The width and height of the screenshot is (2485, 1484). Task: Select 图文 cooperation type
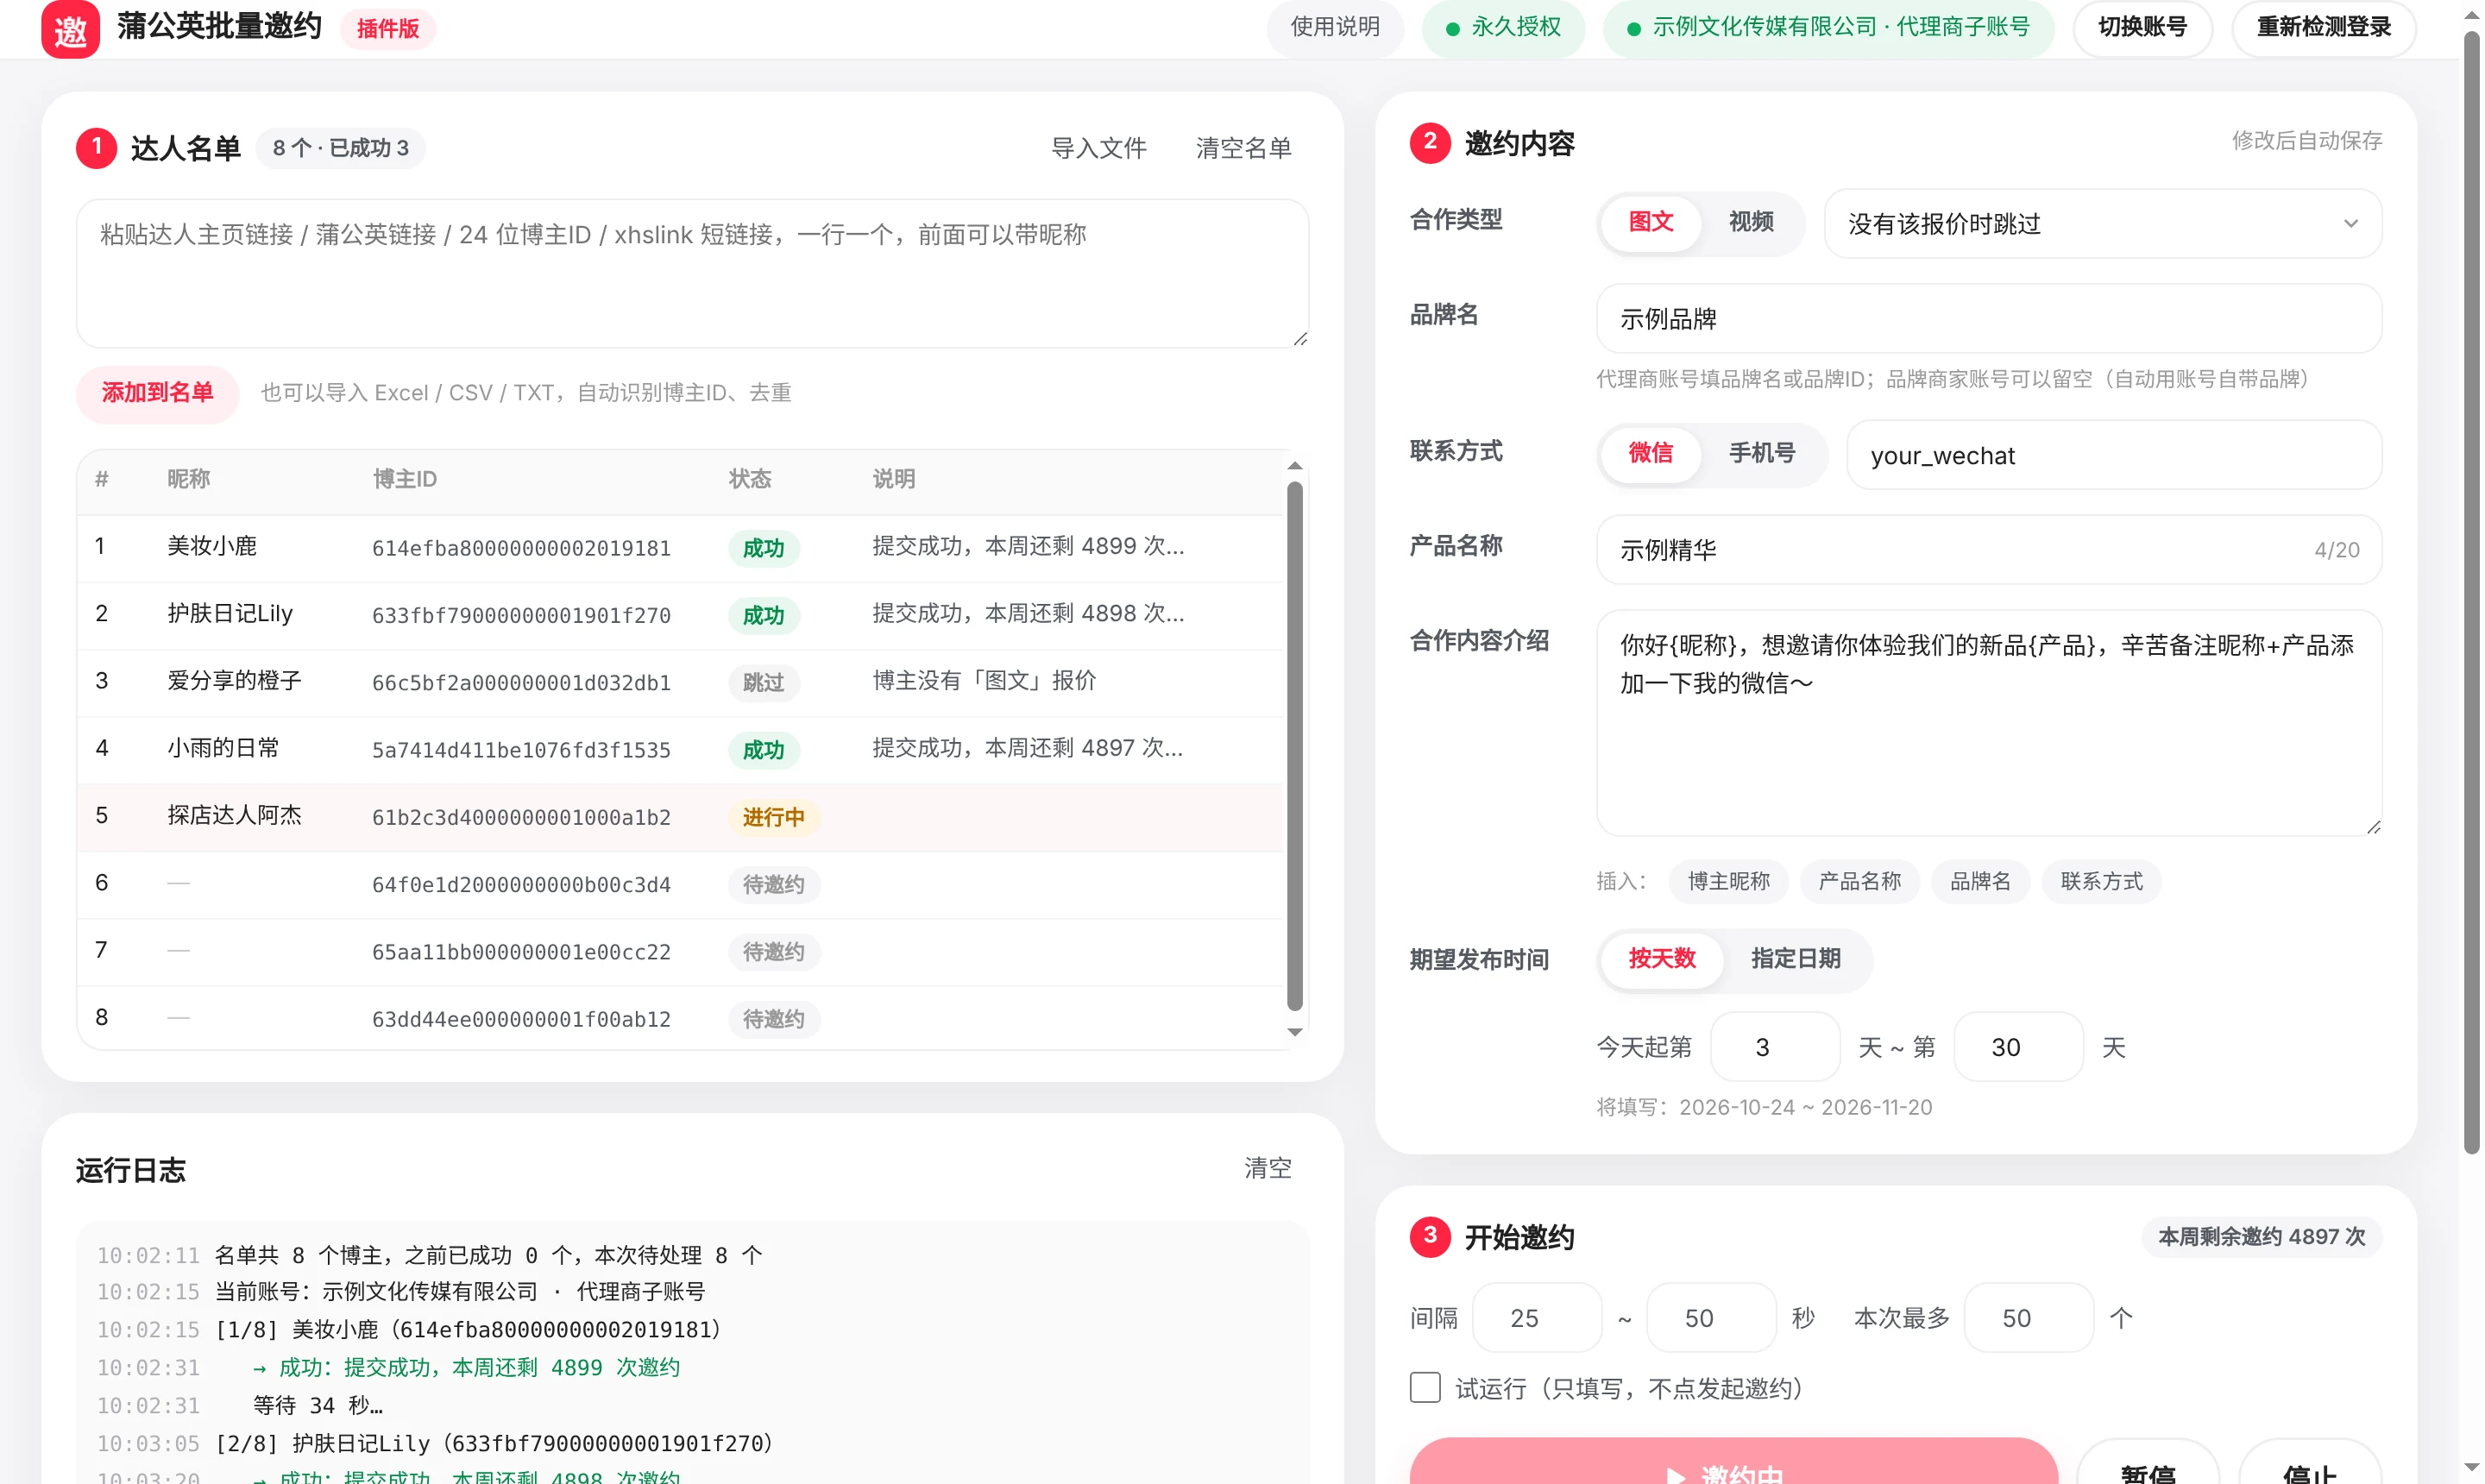[x=1652, y=222]
